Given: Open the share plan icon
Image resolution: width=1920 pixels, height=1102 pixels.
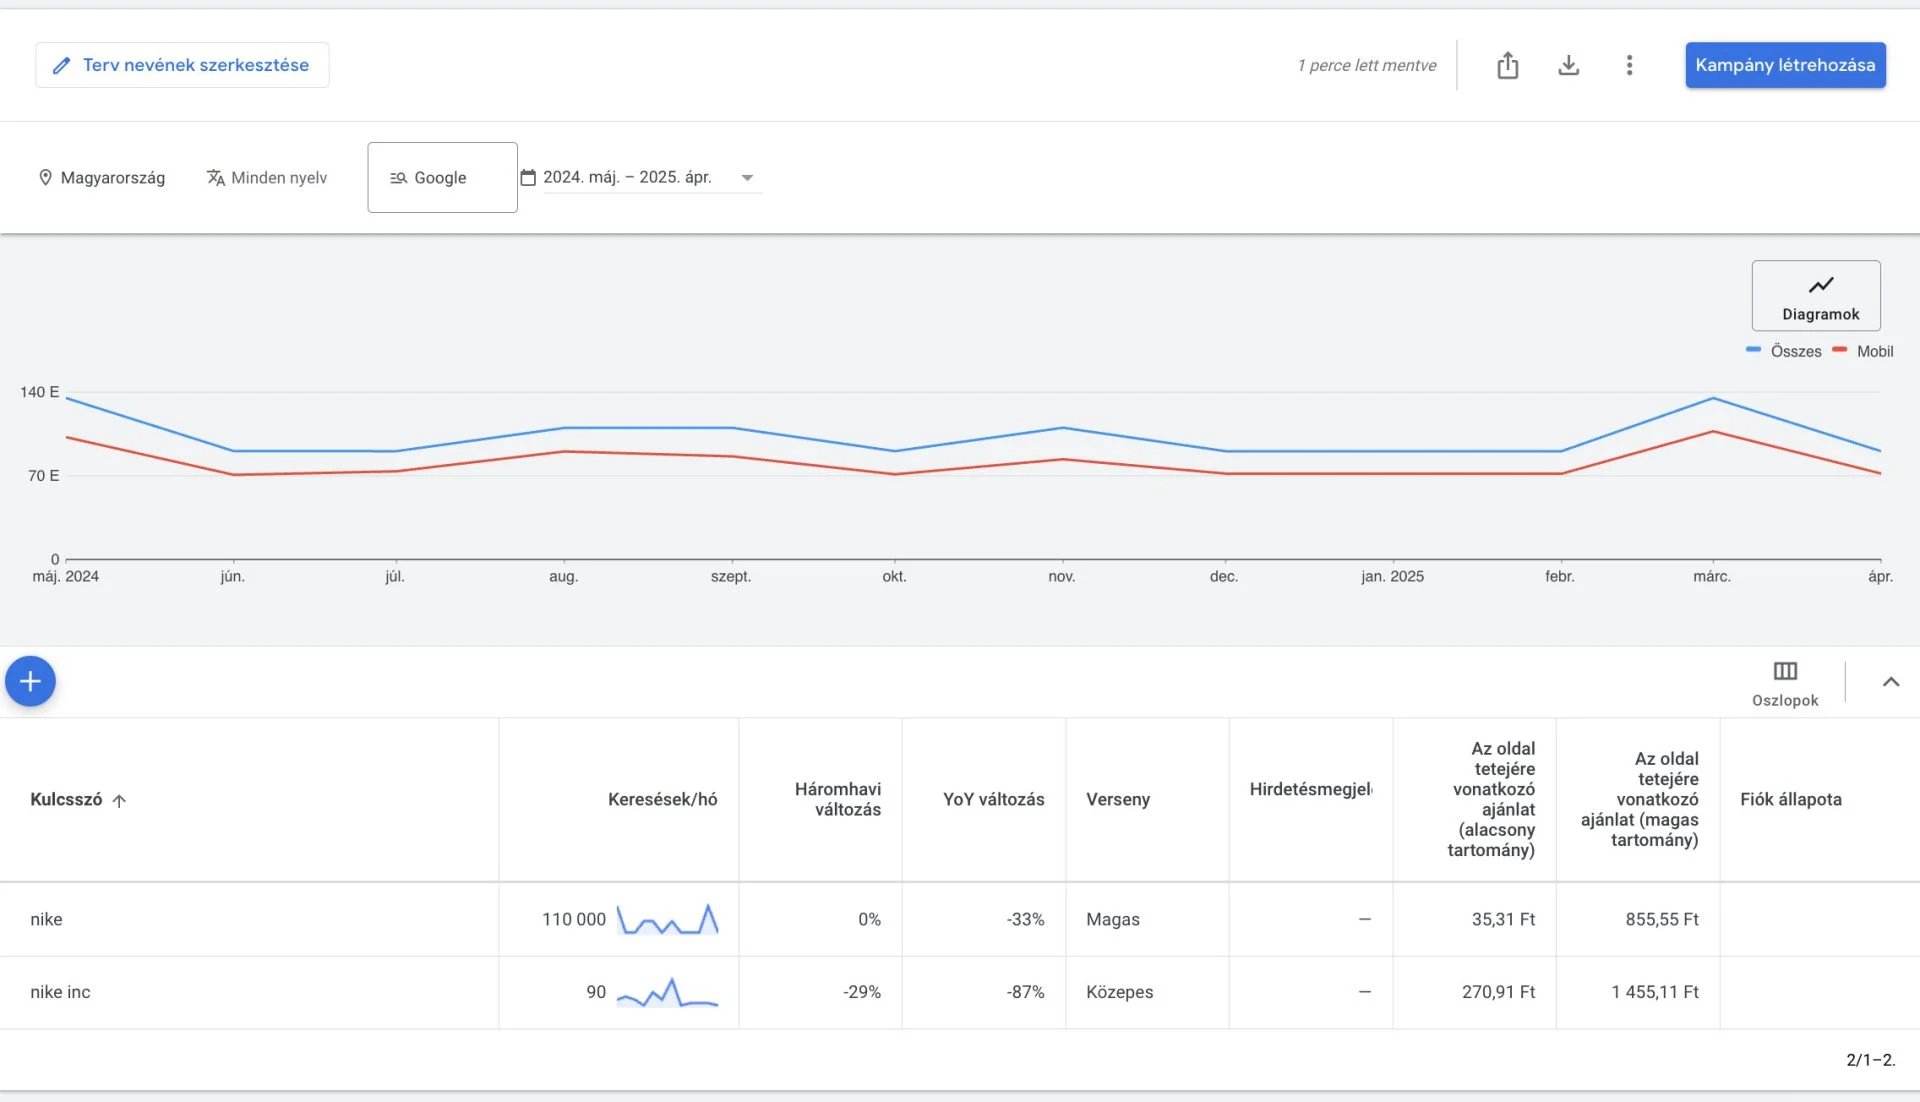Looking at the screenshot, I should (x=1508, y=65).
